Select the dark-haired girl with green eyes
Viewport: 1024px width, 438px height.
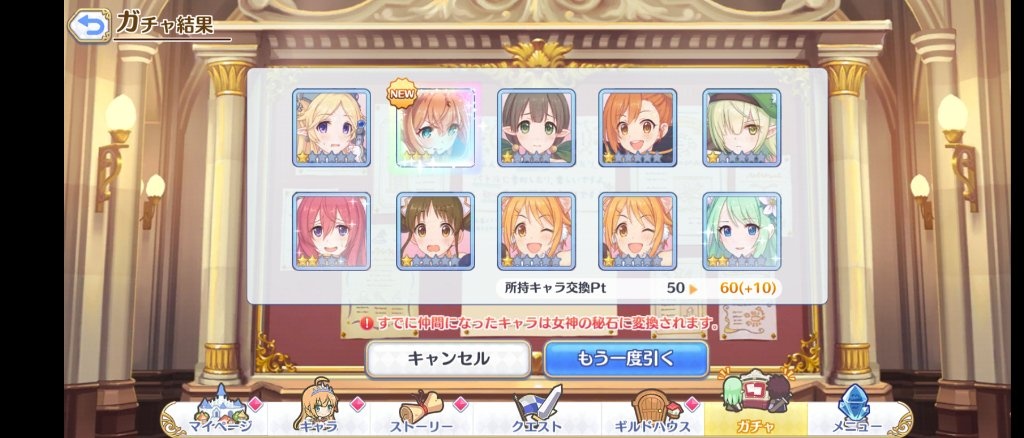(x=536, y=128)
